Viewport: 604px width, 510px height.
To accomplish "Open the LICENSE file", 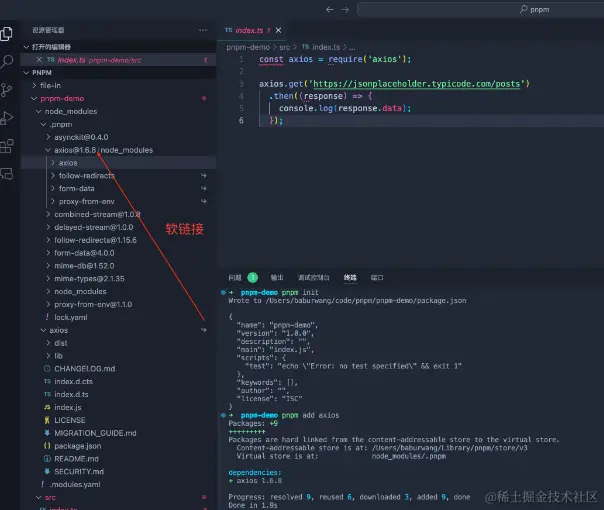I will tap(118, 420).
